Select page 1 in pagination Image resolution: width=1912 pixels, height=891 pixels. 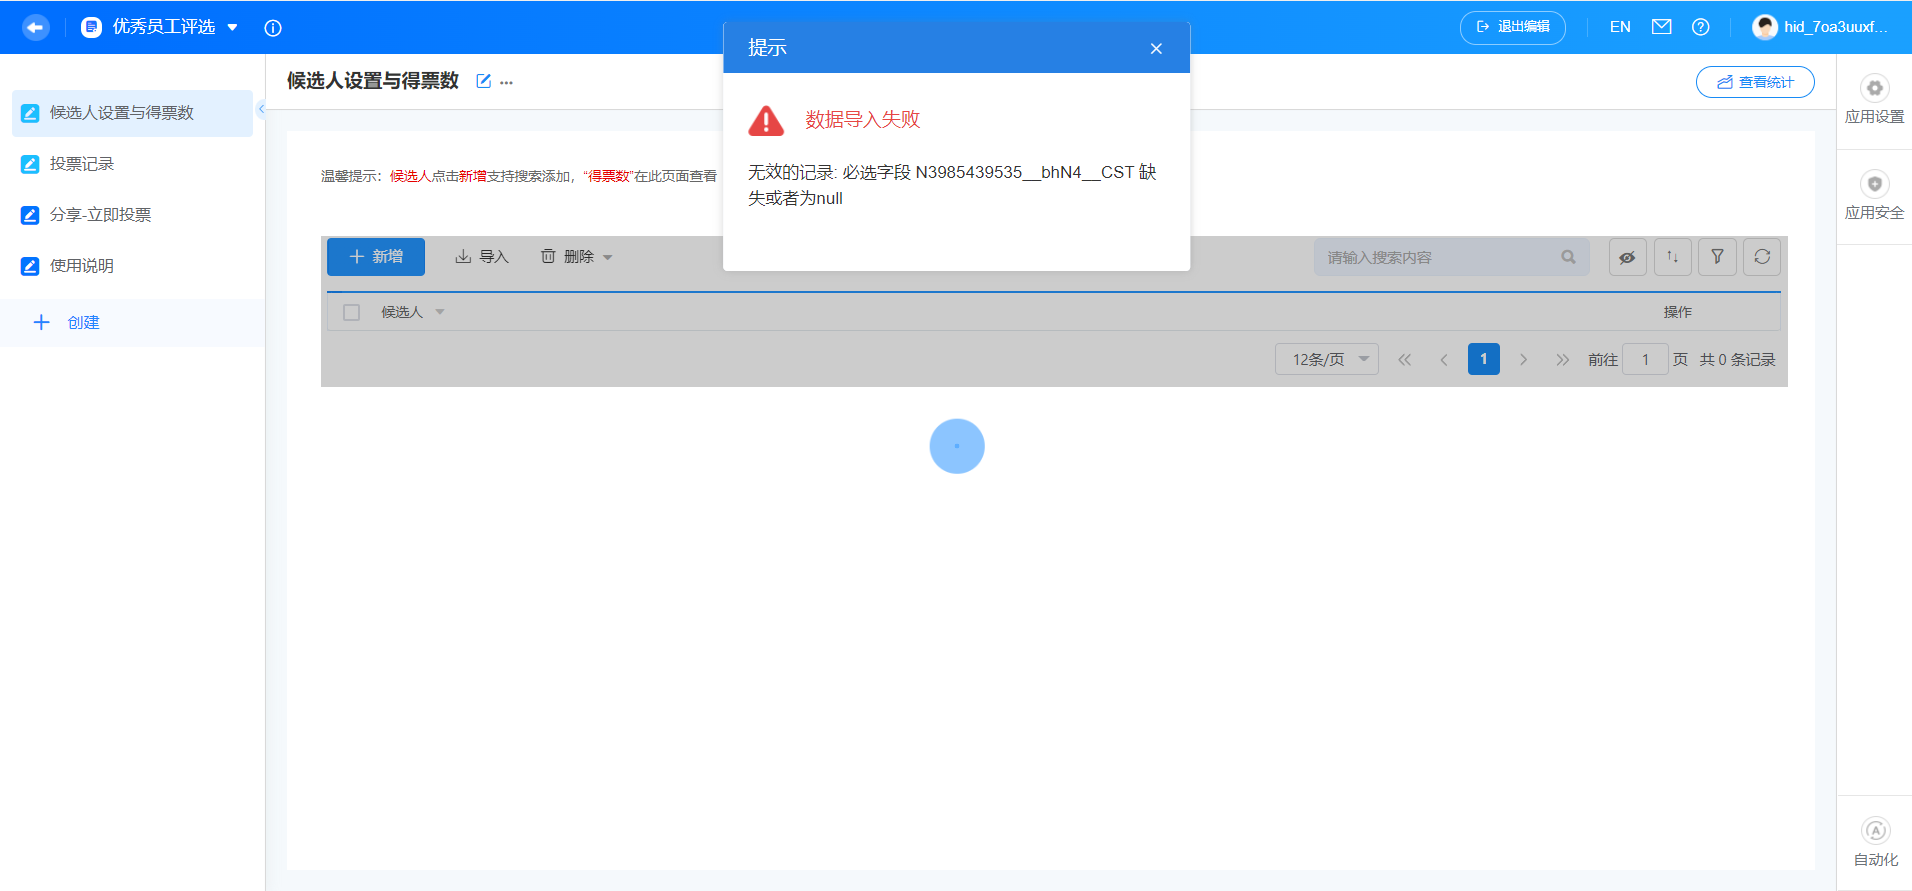click(1484, 359)
